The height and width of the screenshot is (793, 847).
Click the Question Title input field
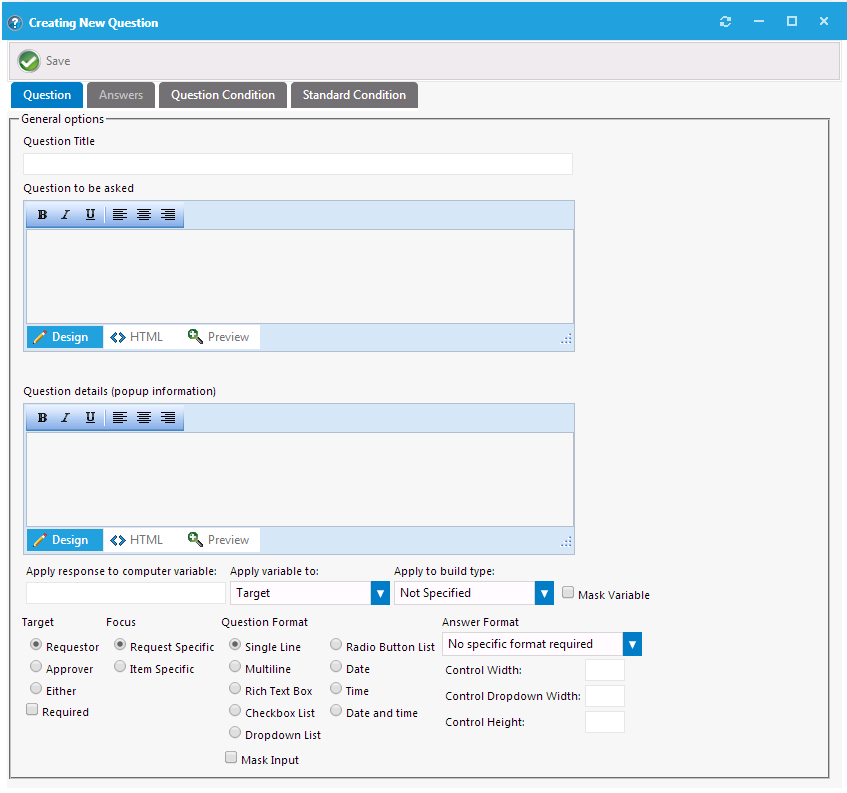click(298, 164)
